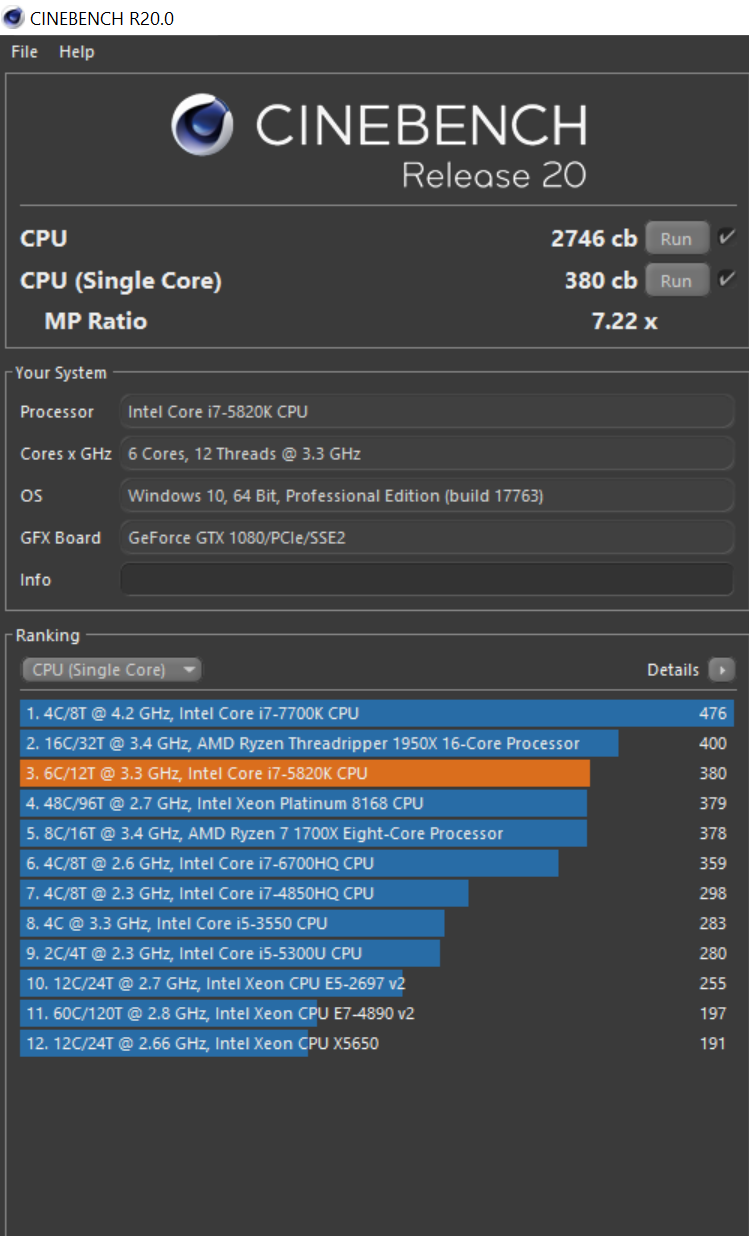Click the 380 cb single core score
The image size is (749, 1236).
click(x=601, y=281)
